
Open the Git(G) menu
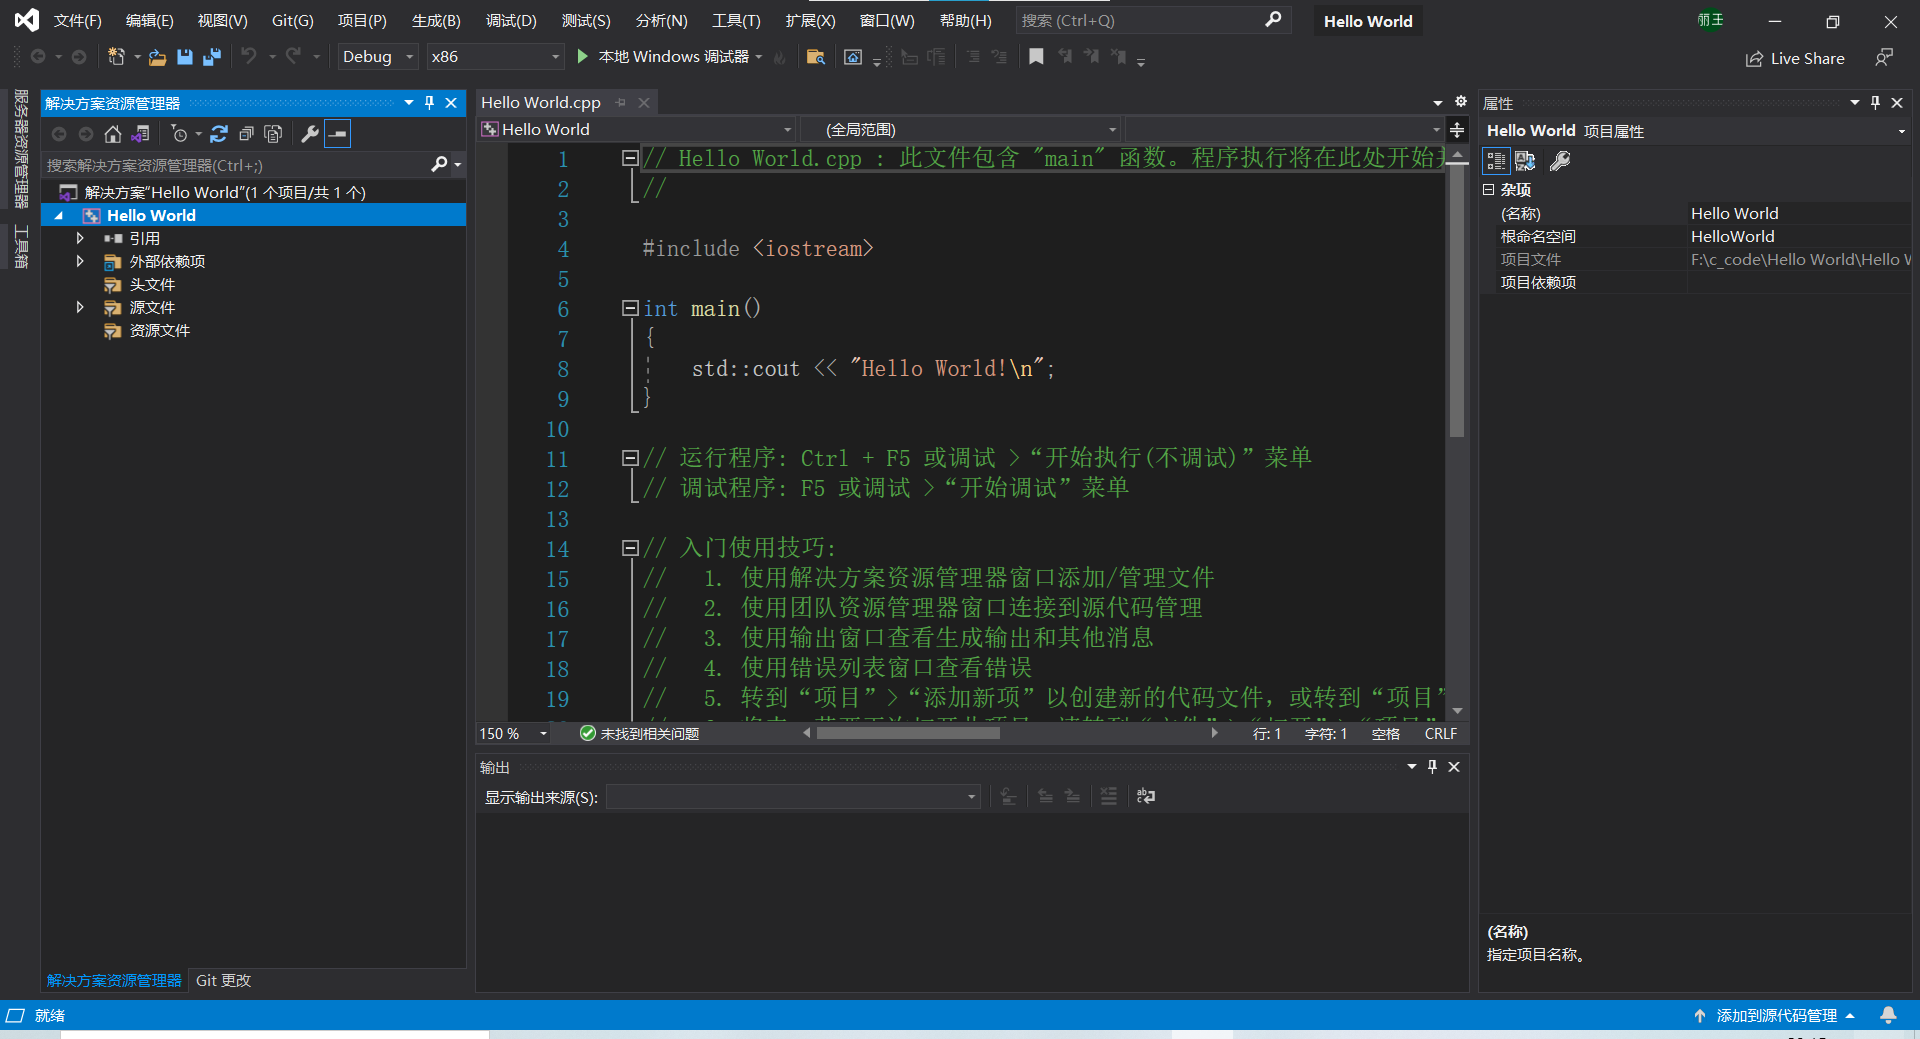[x=292, y=20]
